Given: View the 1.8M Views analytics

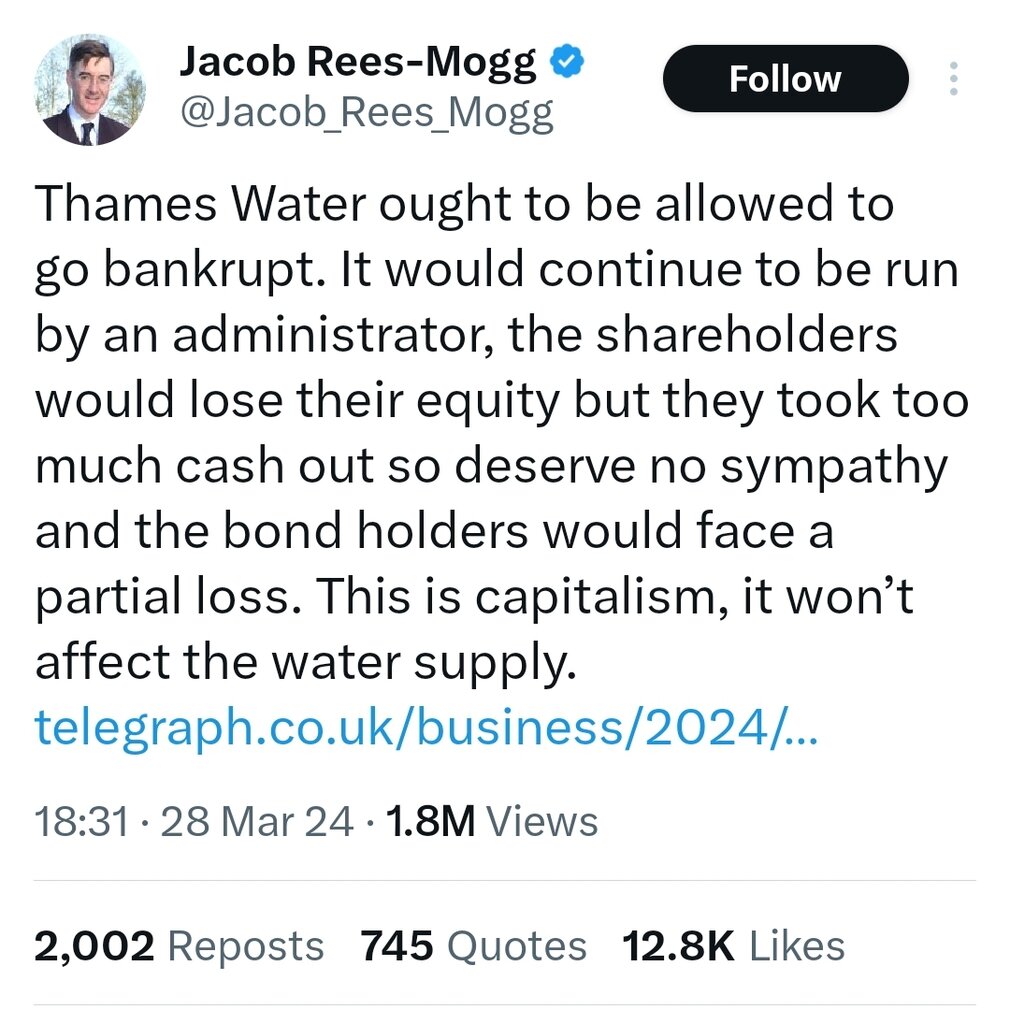Looking at the screenshot, I should pos(492,822).
